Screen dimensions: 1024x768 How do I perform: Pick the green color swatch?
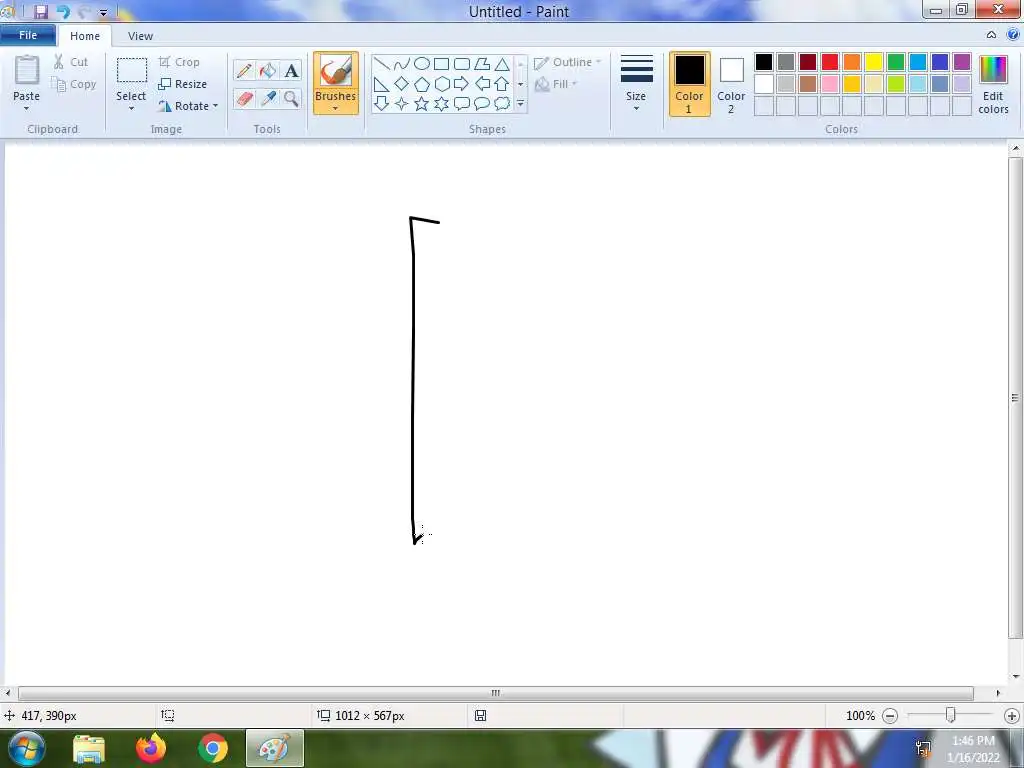point(896,62)
